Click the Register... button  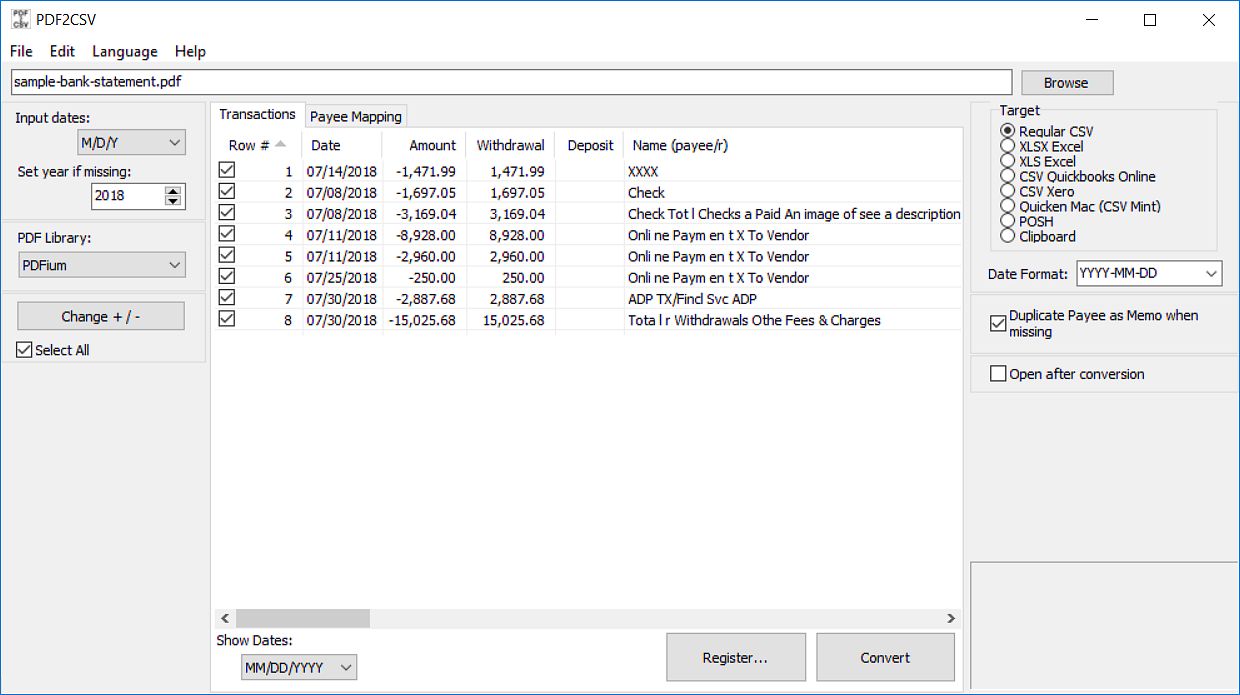pyautogui.click(x=735, y=657)
